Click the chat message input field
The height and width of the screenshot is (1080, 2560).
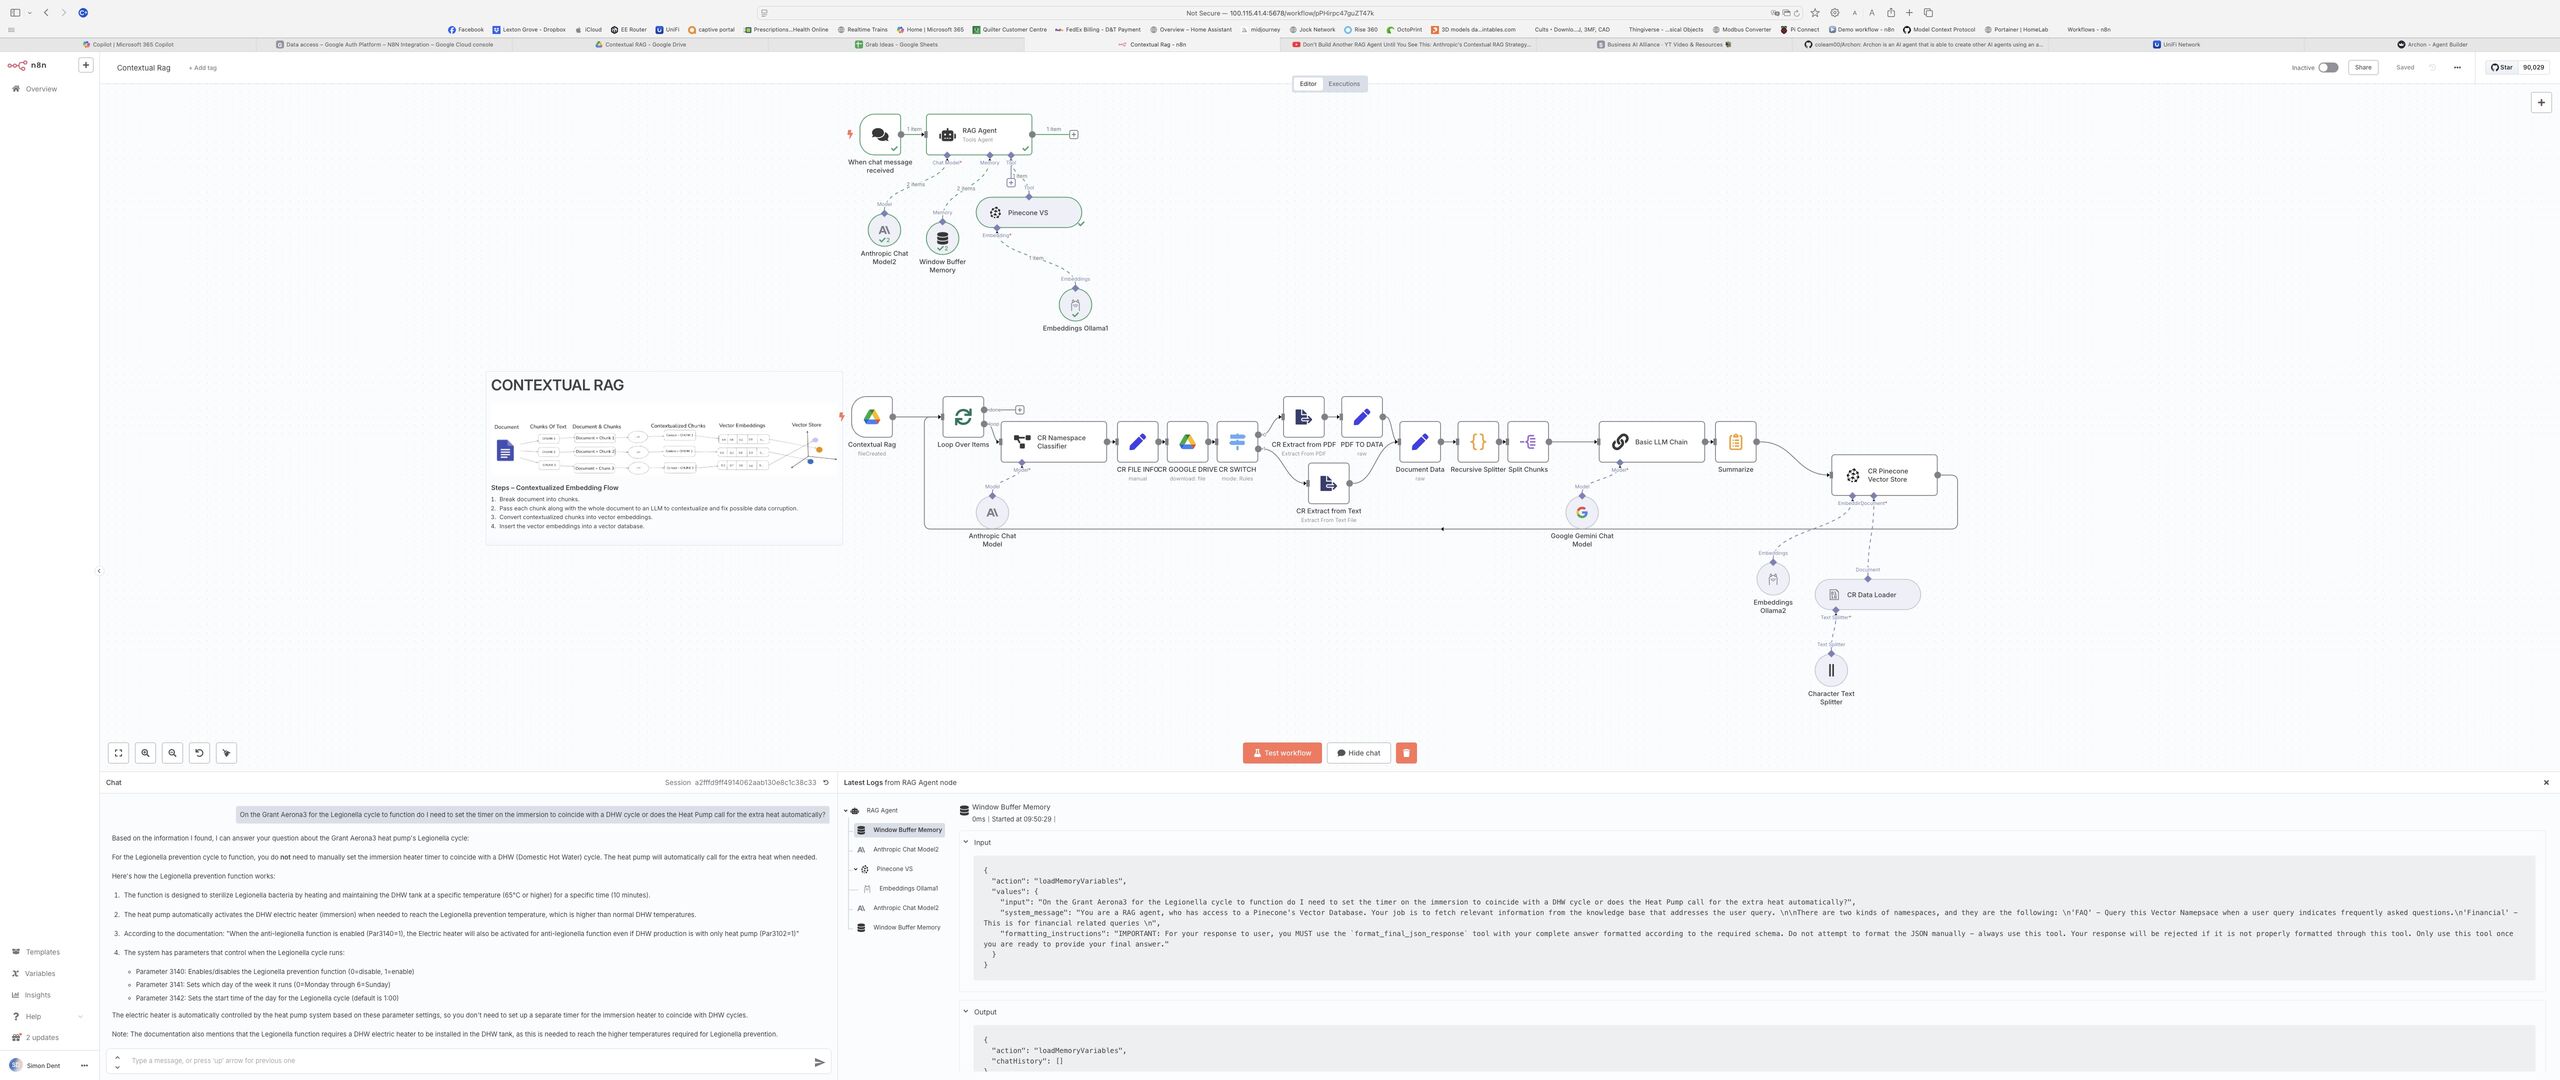point(468,1061)
